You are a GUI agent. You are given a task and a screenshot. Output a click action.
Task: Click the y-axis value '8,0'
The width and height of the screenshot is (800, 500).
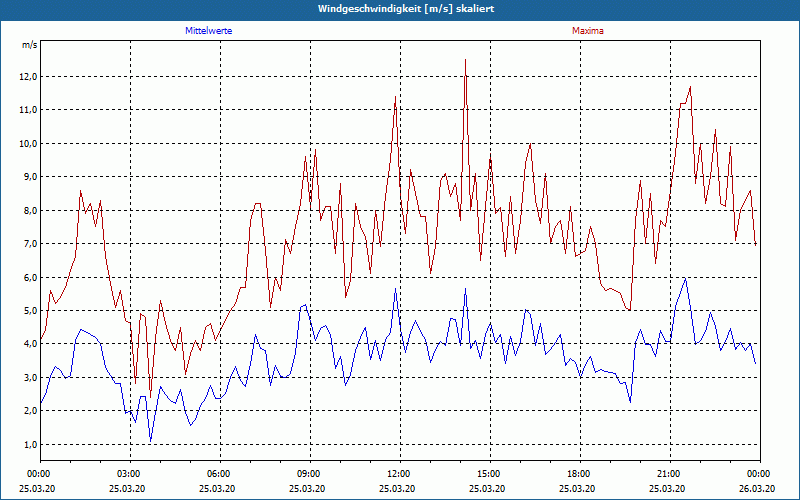(30, 210)
